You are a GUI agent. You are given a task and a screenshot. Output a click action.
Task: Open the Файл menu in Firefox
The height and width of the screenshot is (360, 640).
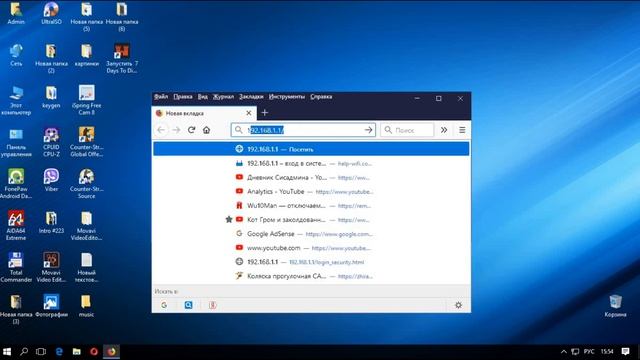161,97
